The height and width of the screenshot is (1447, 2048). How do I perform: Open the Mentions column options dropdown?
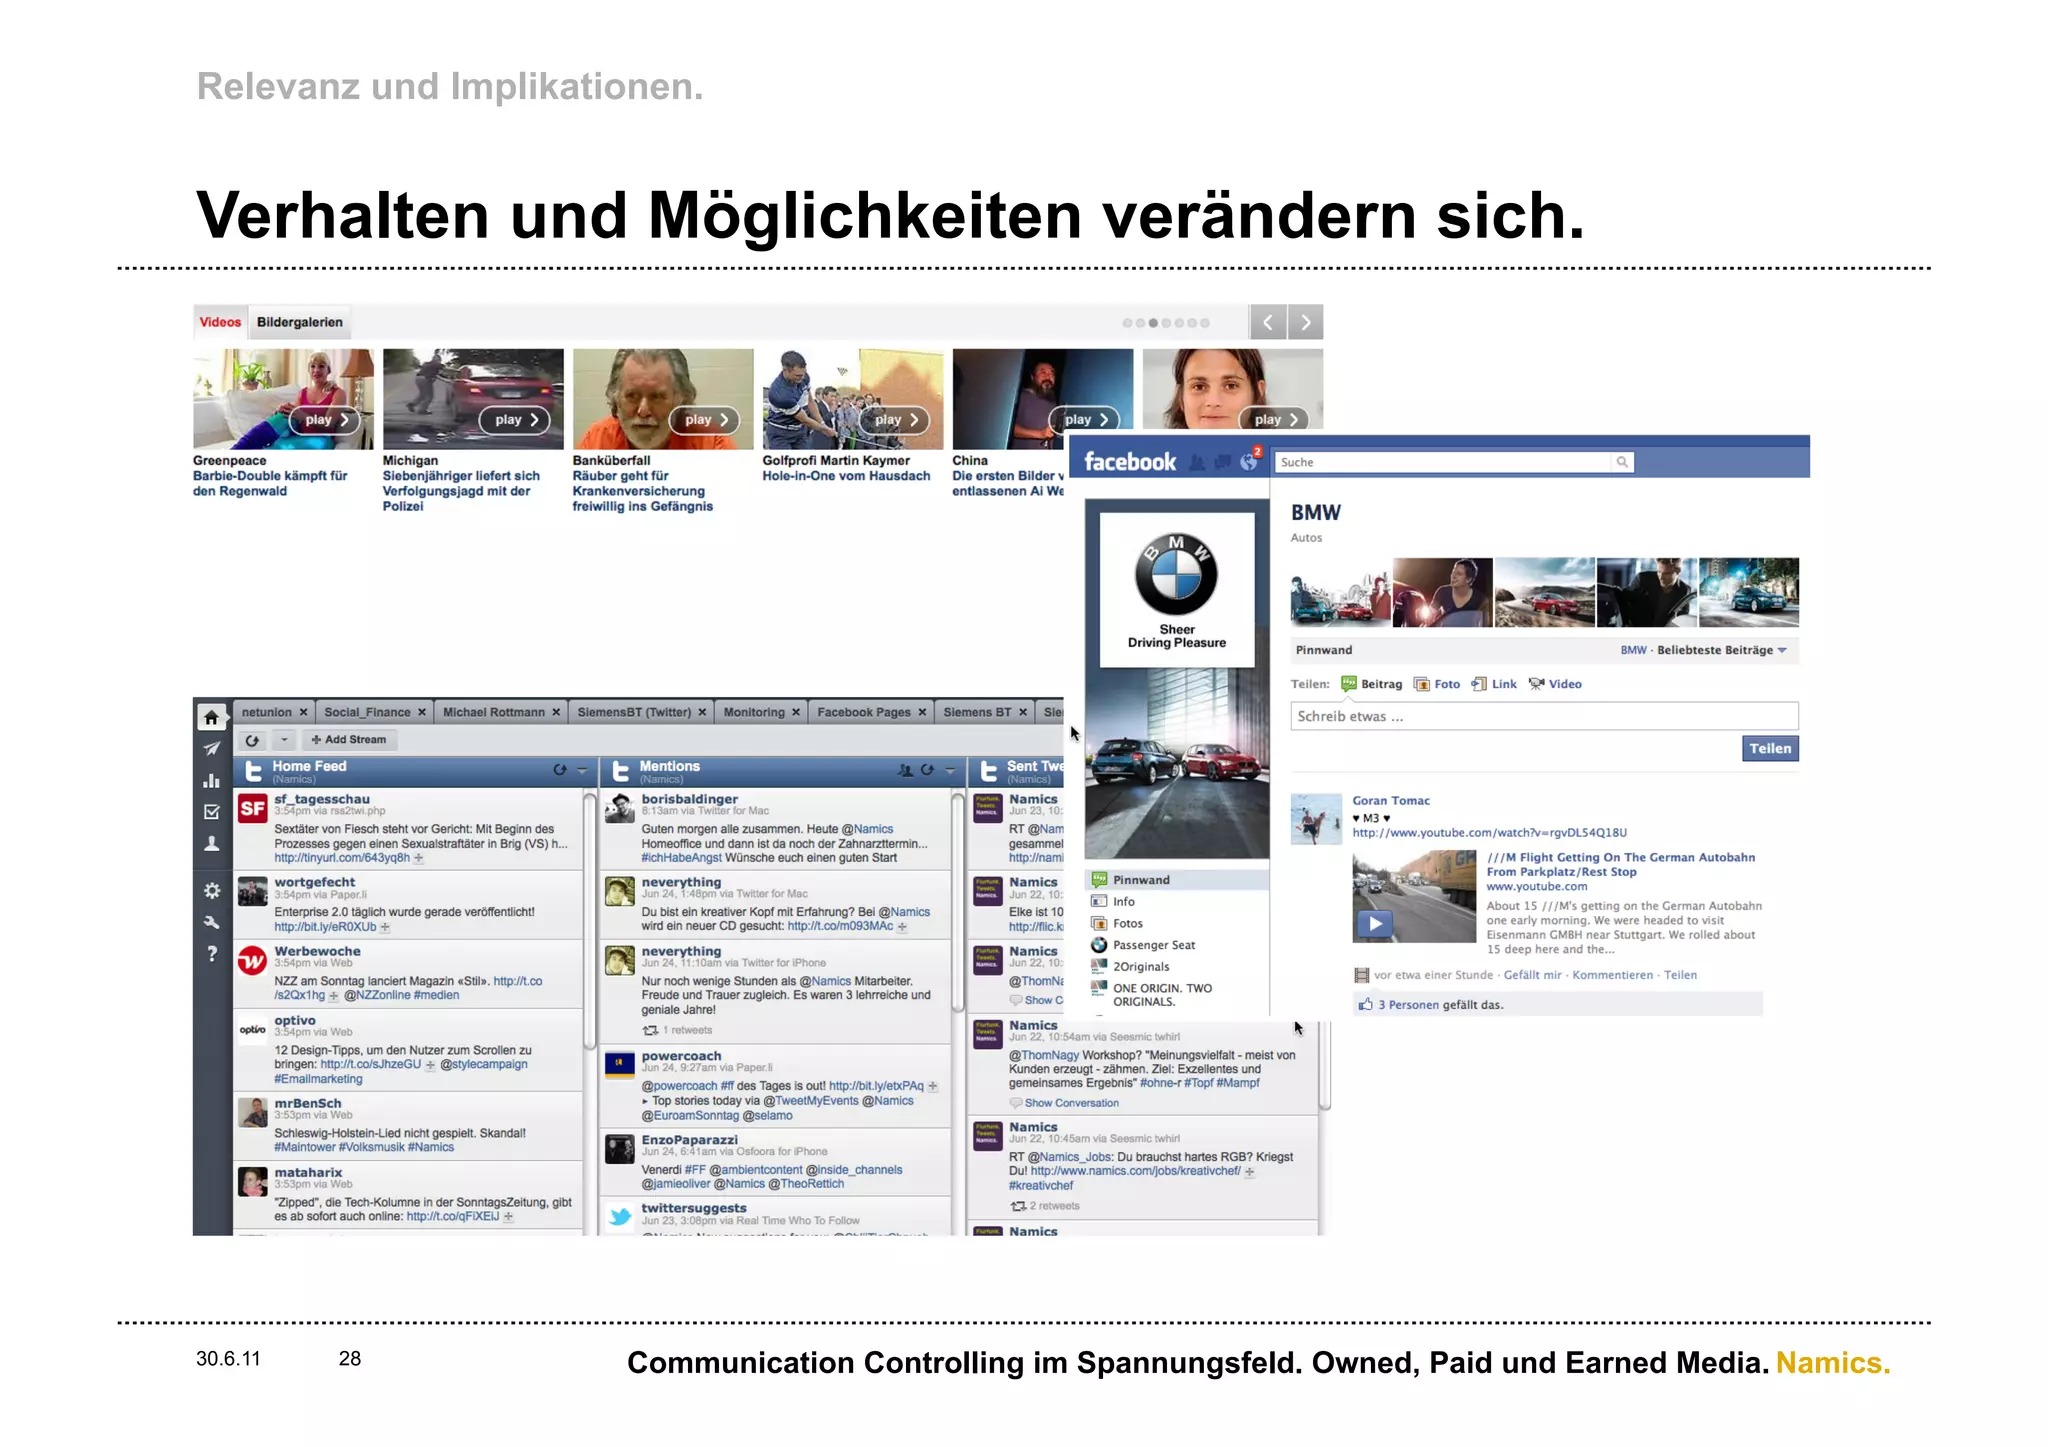point(950,770)
